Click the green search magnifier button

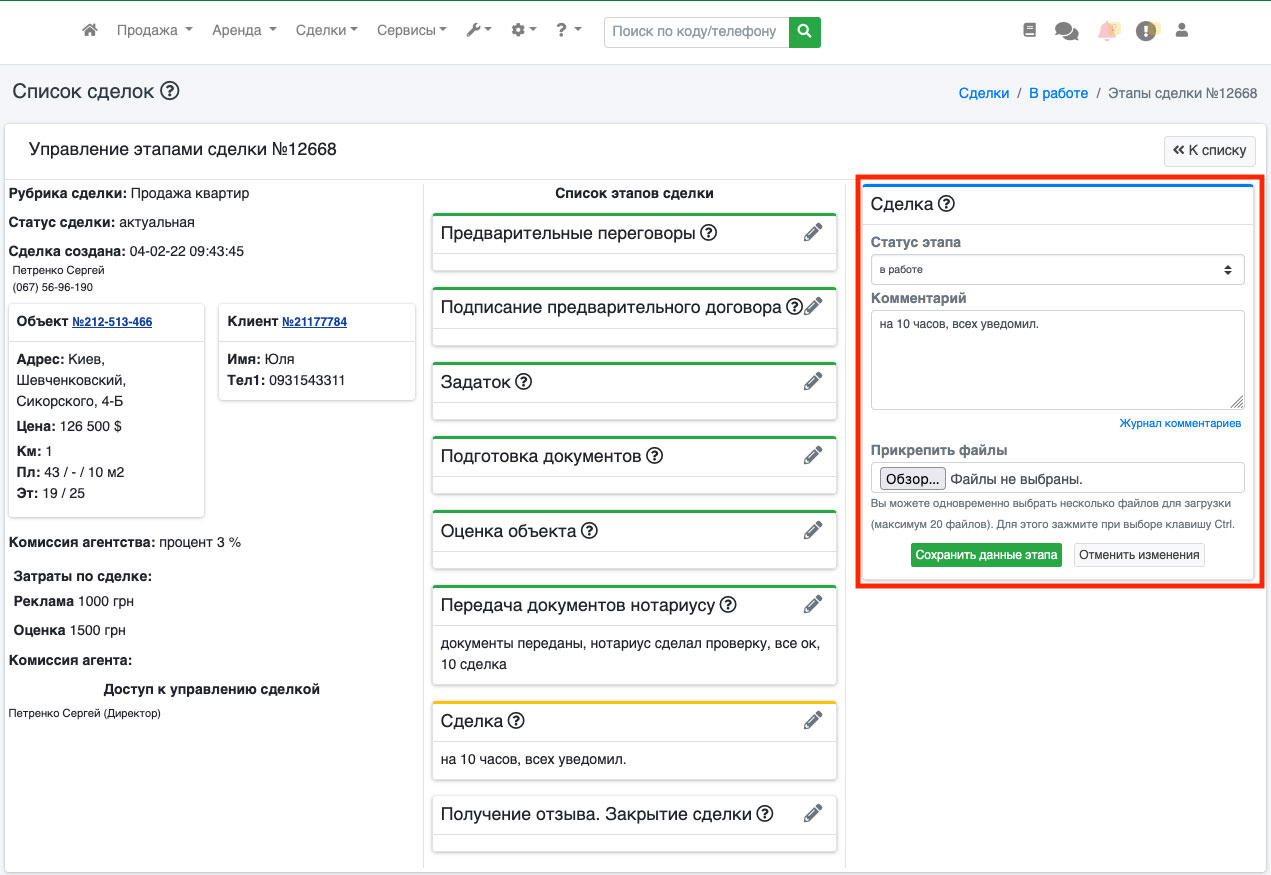tap(804, 31)
